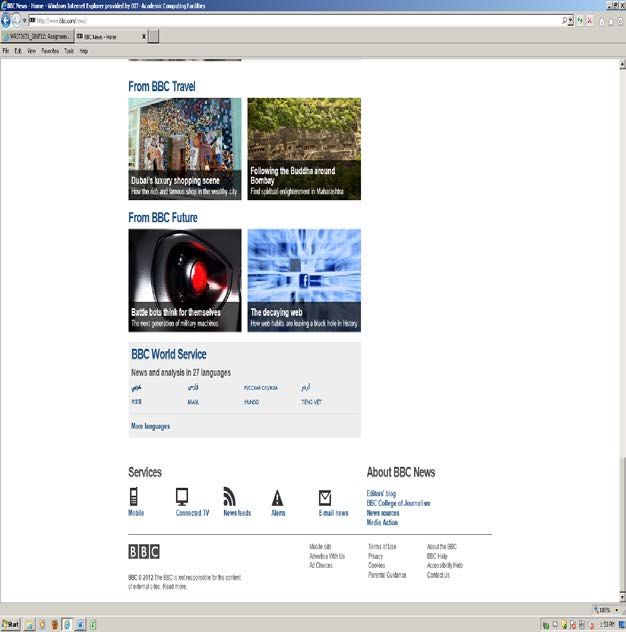Open the recent pages dropdown beside Forward
The width and height of the screenshot is (626, 632).
(x=24, y=21)
